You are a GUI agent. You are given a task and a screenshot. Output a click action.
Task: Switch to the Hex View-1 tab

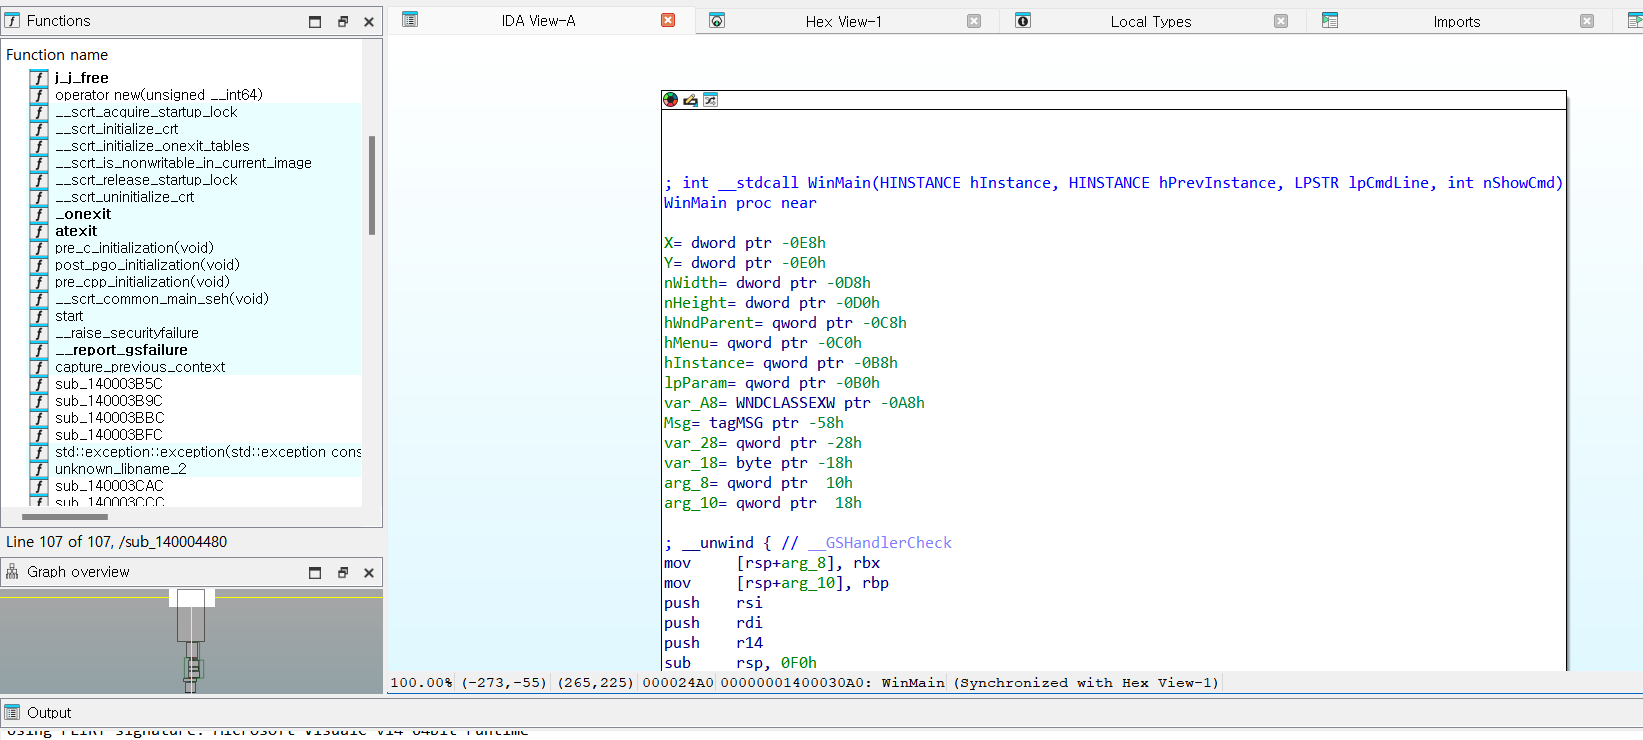[x=844, y=21]
